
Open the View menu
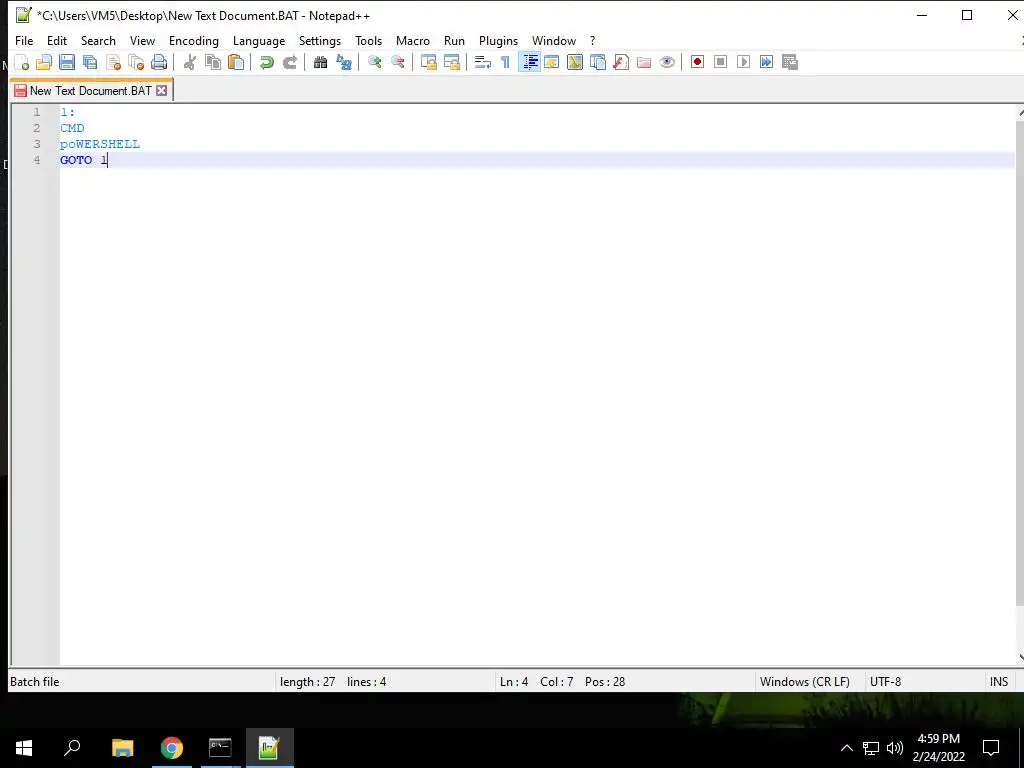(142, 40)
